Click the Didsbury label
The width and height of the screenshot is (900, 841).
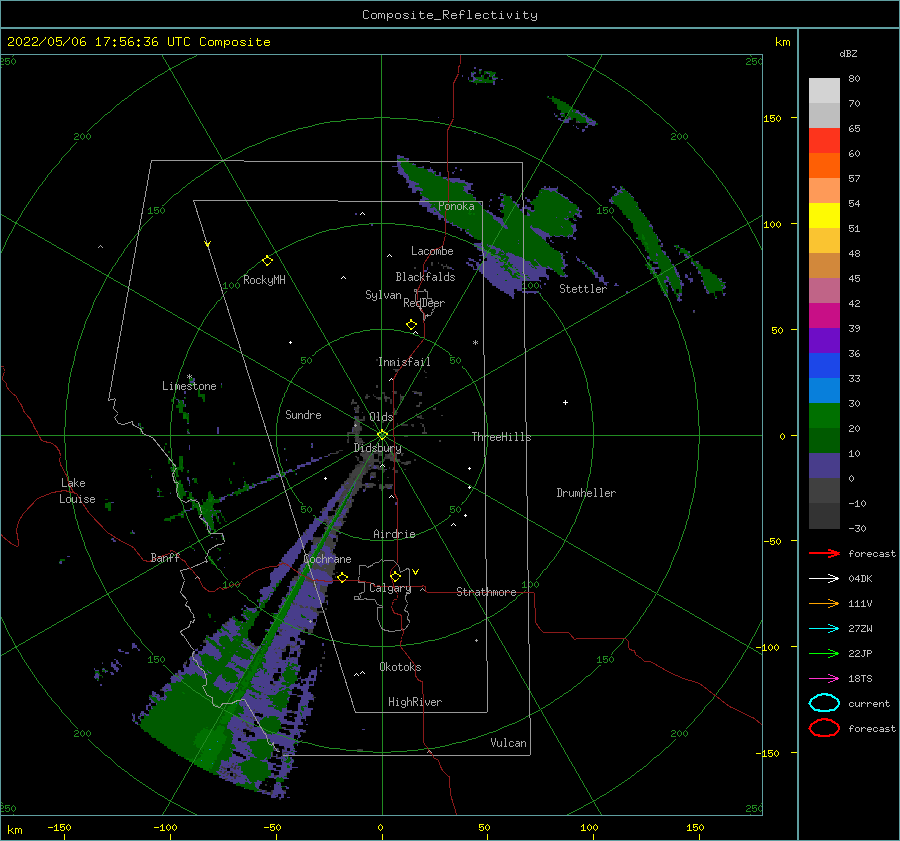click(378, 448)
